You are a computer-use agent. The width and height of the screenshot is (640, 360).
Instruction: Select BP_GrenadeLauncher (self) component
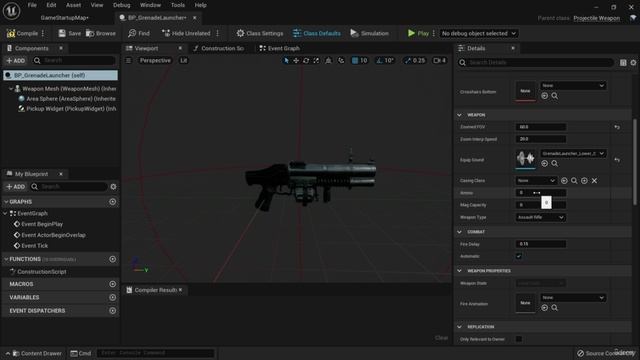[x=60, y=75]
